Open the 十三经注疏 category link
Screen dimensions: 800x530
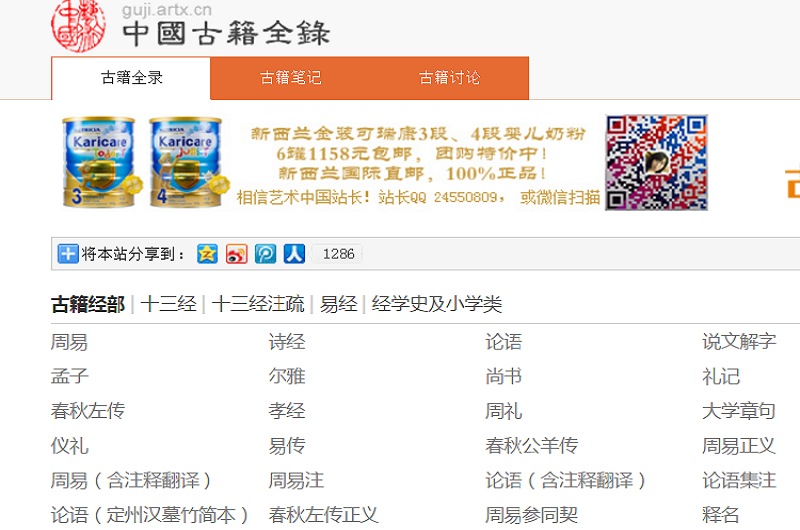click(x=257, y=305)
